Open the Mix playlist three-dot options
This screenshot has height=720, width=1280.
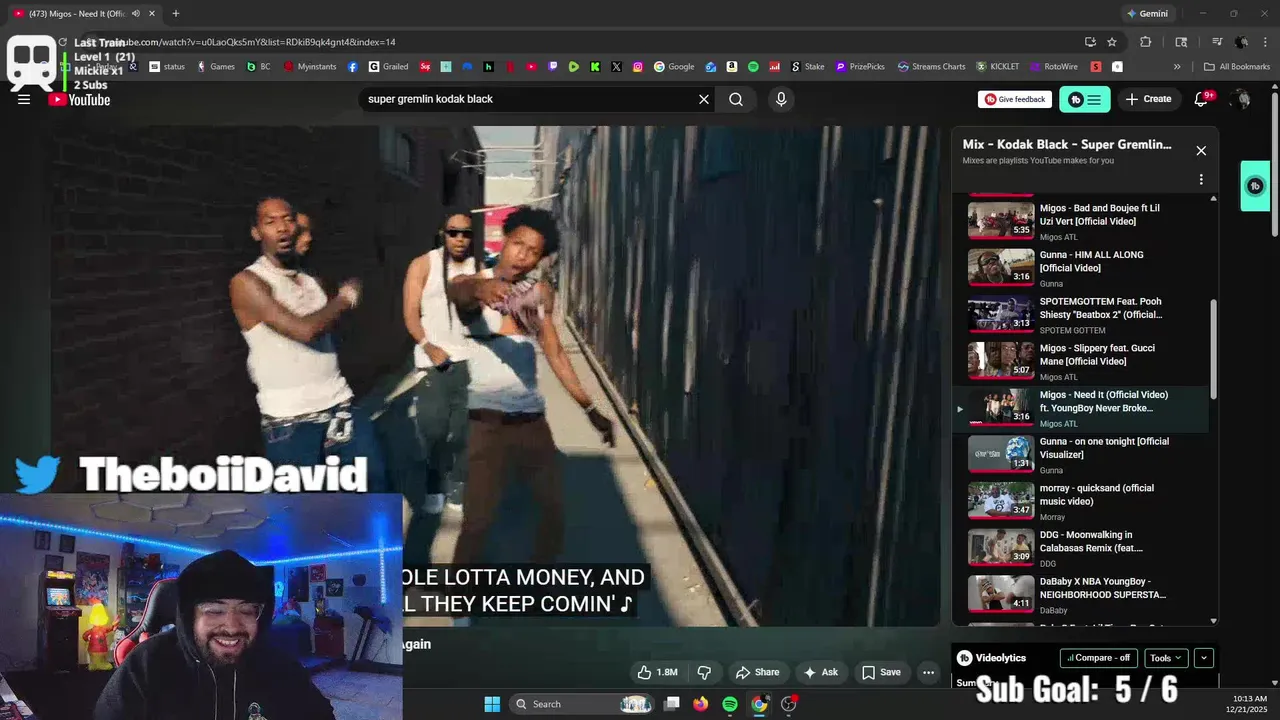coord(1201,180)
